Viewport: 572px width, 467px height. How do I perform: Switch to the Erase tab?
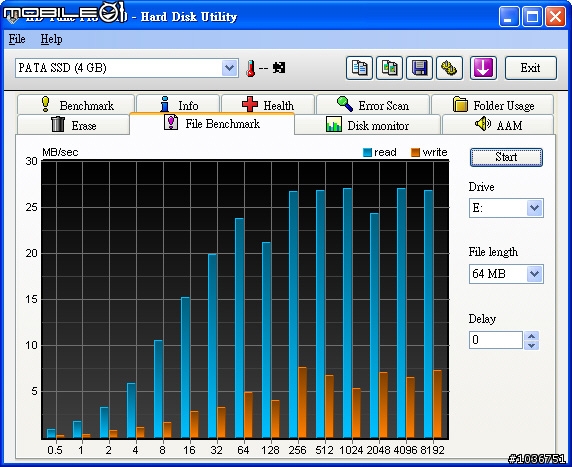(73, 125)
